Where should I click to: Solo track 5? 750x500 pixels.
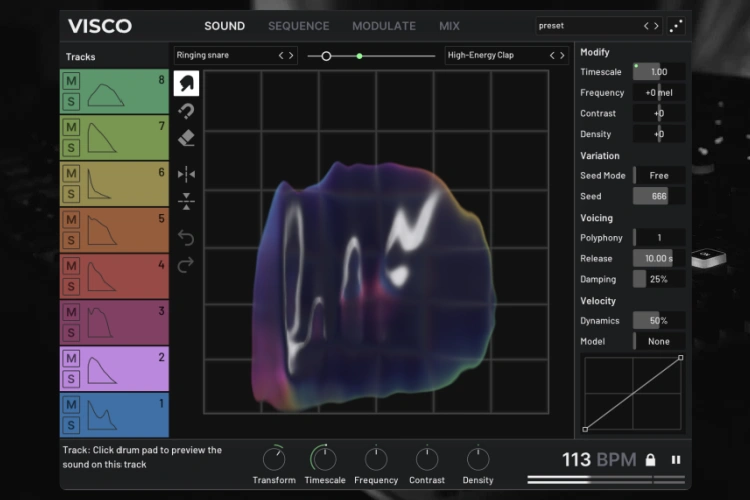pyautogui.click(x=71, y=240)
